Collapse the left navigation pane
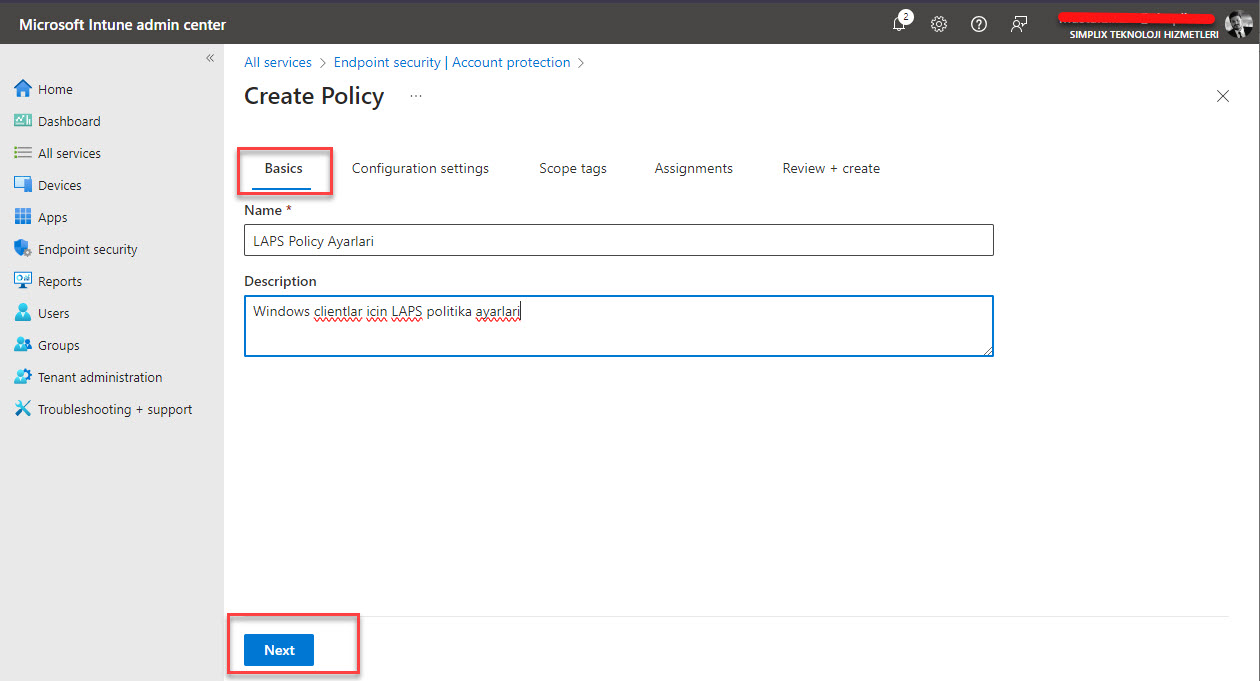1260x681 pixels. (x=210, y=58)
